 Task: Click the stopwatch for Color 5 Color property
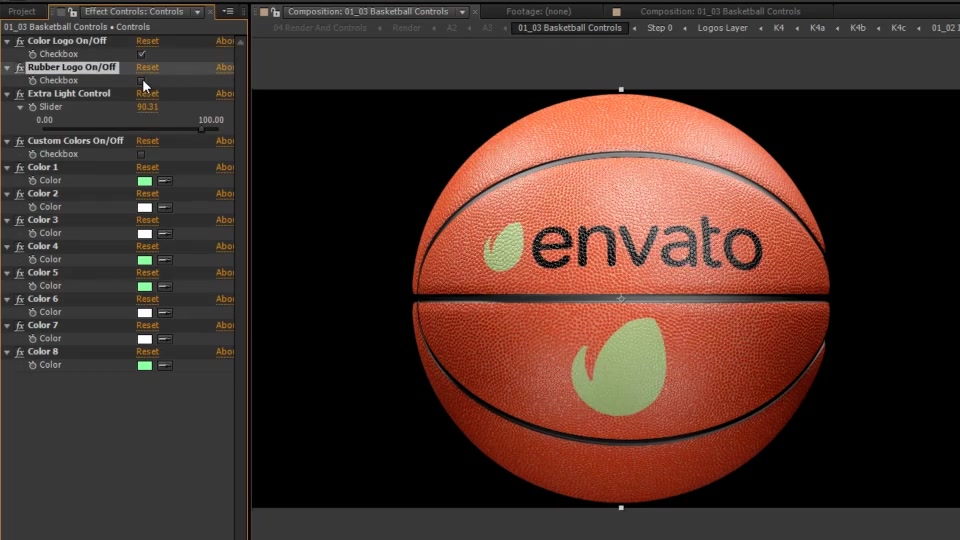point(32,286)
